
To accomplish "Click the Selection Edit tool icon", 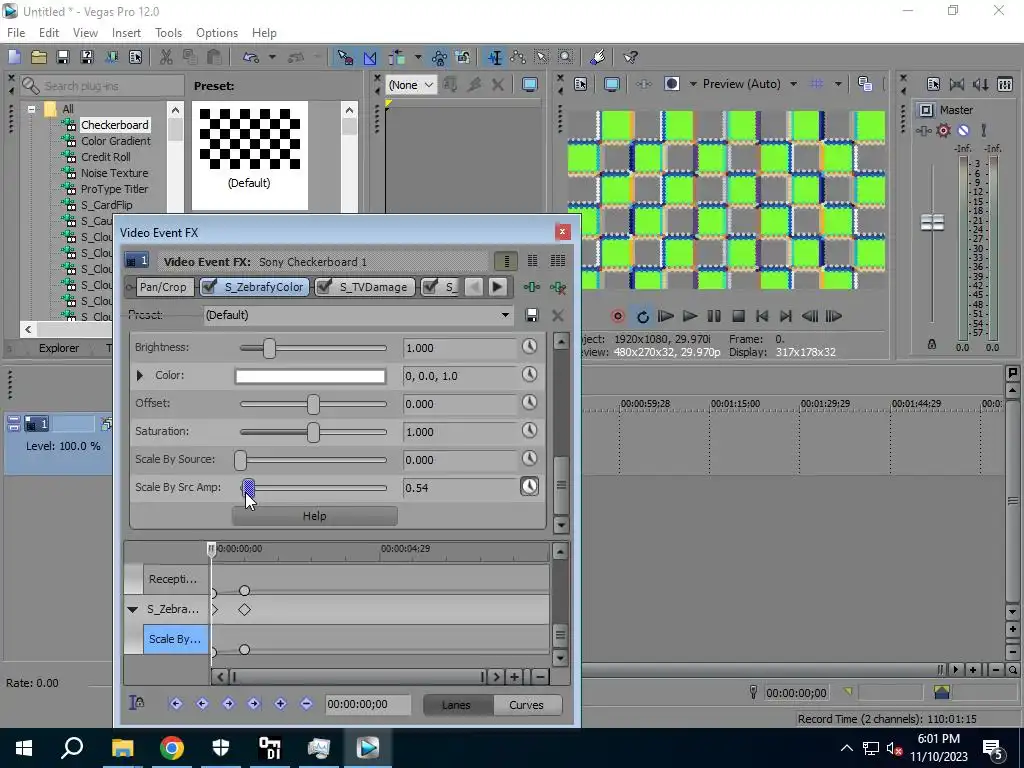I will click(x=541, y=57).
